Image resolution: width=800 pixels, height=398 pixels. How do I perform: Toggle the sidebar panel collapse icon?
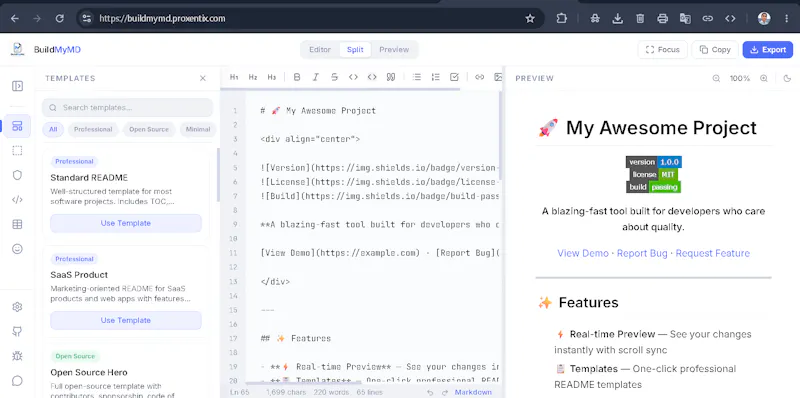(17, 86)
